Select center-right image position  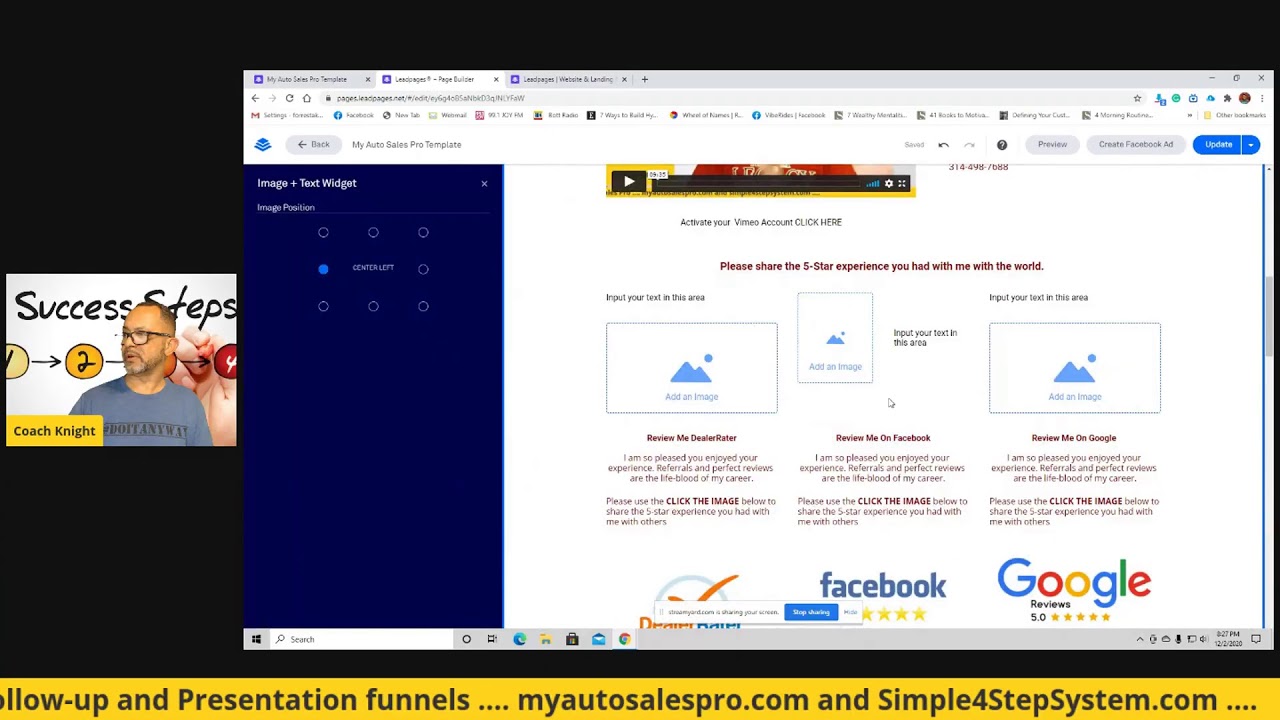pyautogui.click(x=423, y=268)
